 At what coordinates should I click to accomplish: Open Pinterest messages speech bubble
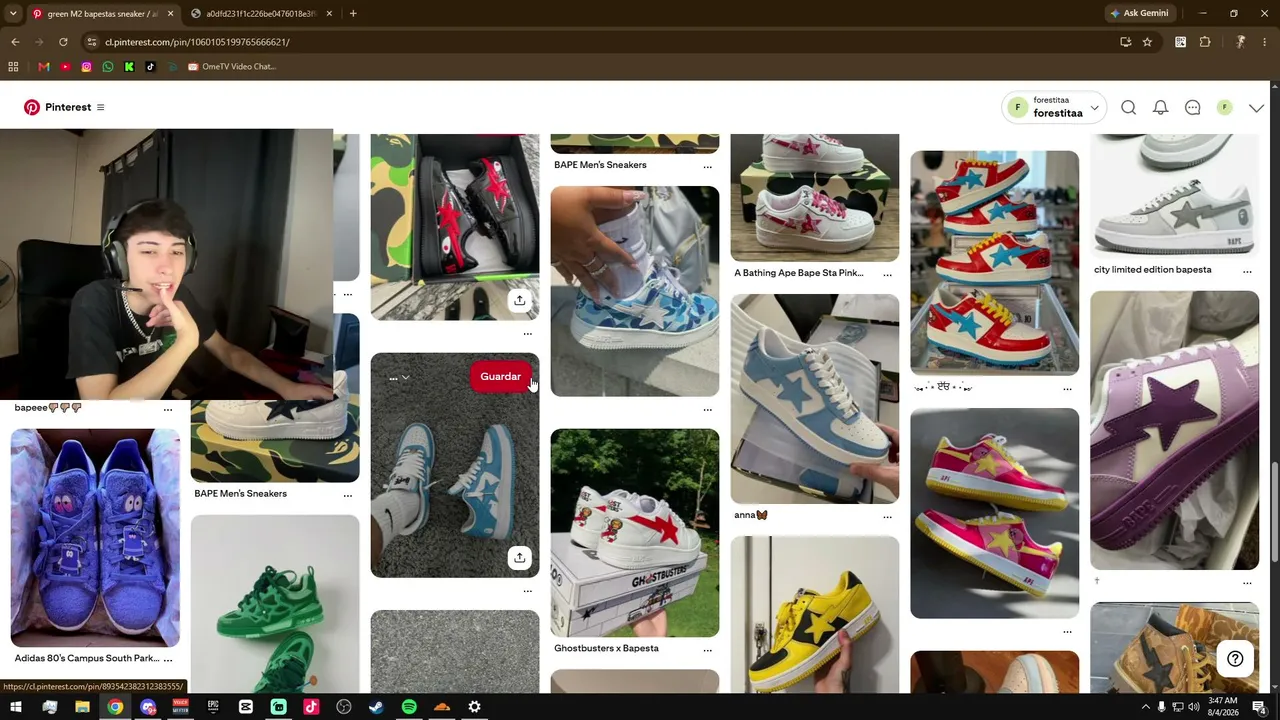point(1192,108)
